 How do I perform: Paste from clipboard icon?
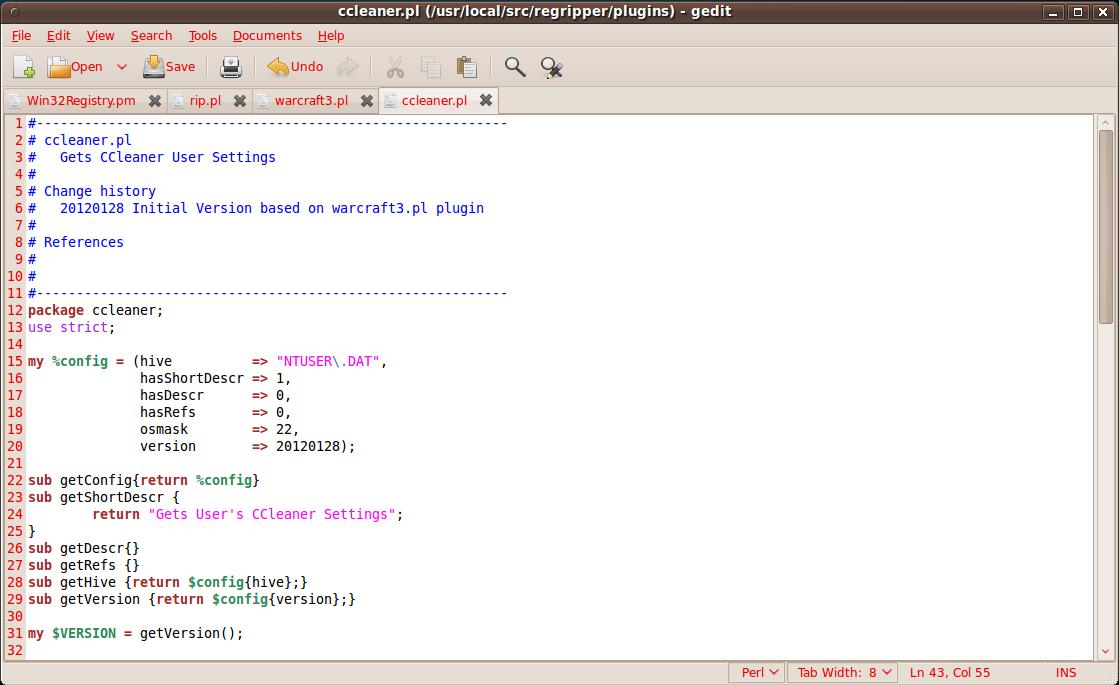tap(467, 67)
